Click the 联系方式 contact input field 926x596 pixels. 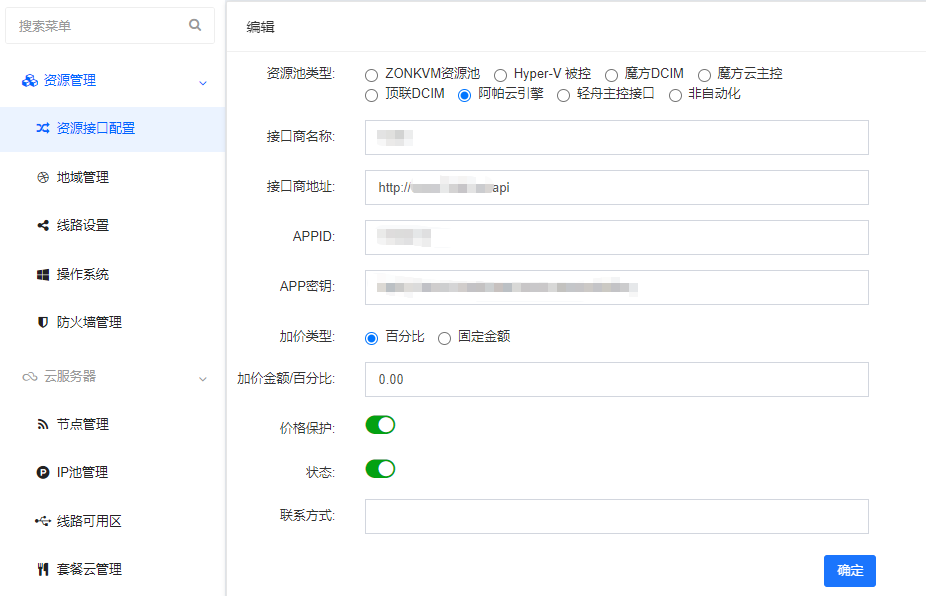coord(618,516)
